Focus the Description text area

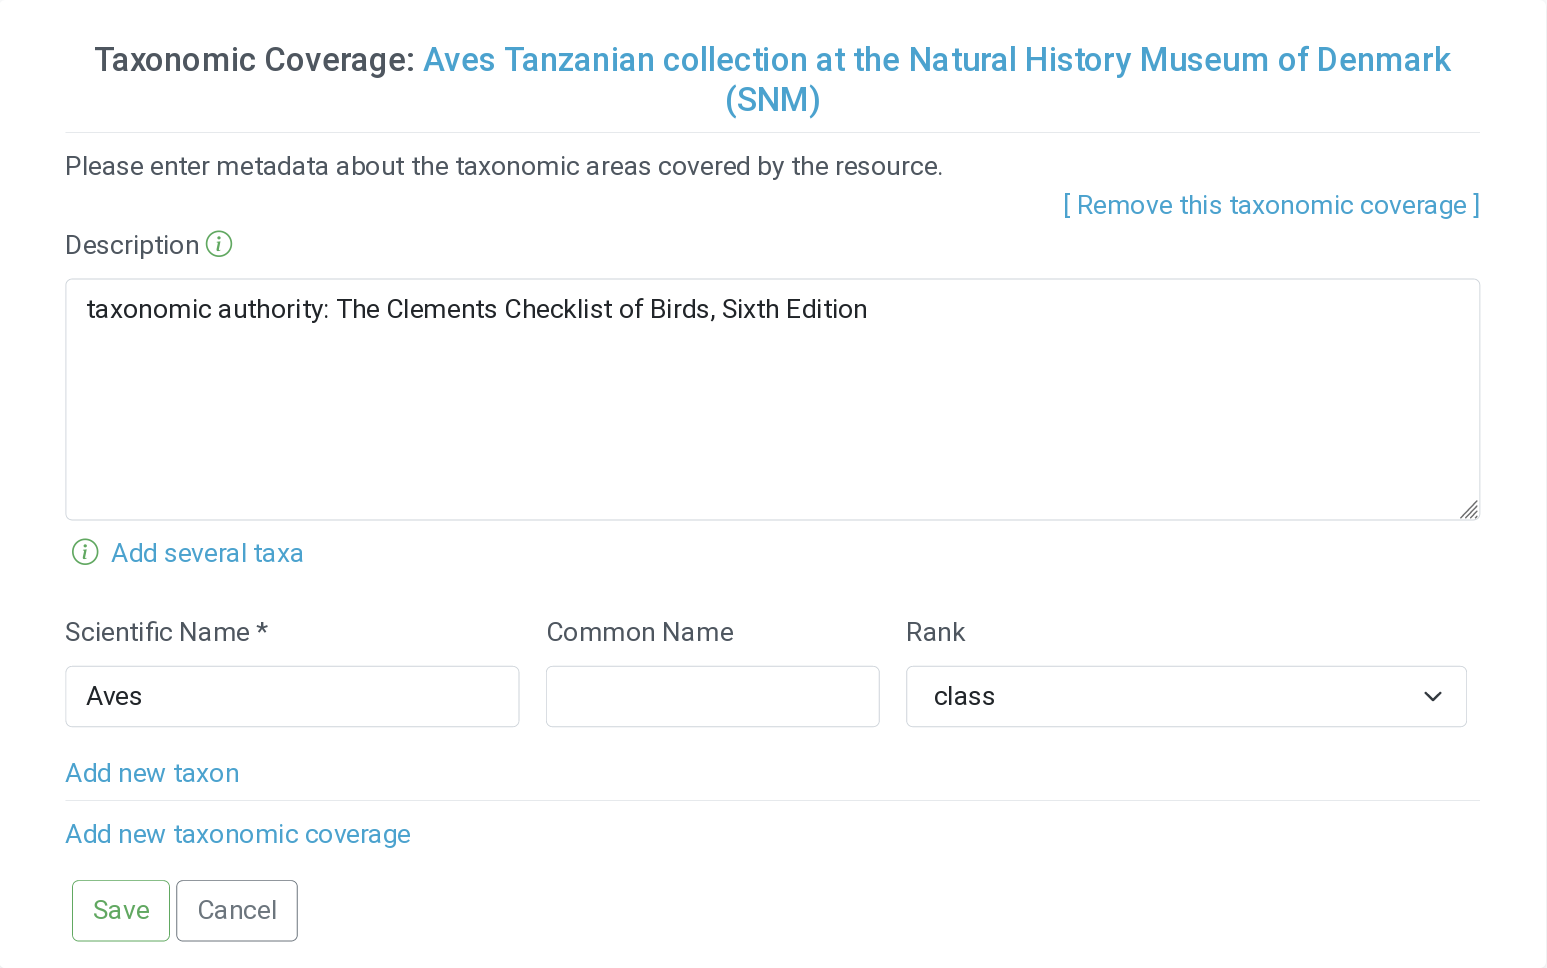coord(772,410)
